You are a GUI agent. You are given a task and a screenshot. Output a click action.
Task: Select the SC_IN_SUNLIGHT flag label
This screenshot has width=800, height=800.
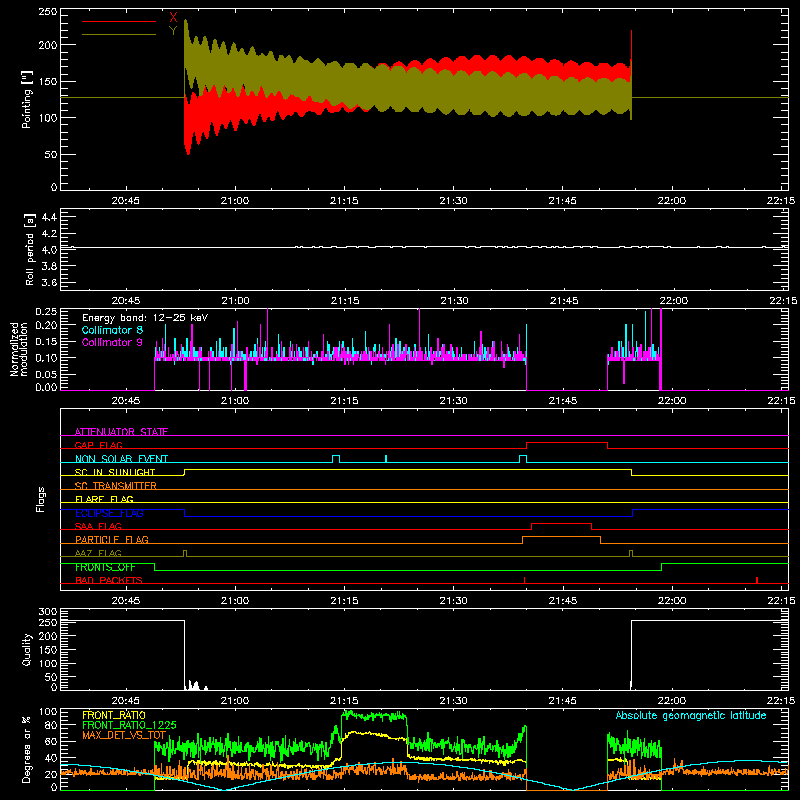click(x=115, y=472)
